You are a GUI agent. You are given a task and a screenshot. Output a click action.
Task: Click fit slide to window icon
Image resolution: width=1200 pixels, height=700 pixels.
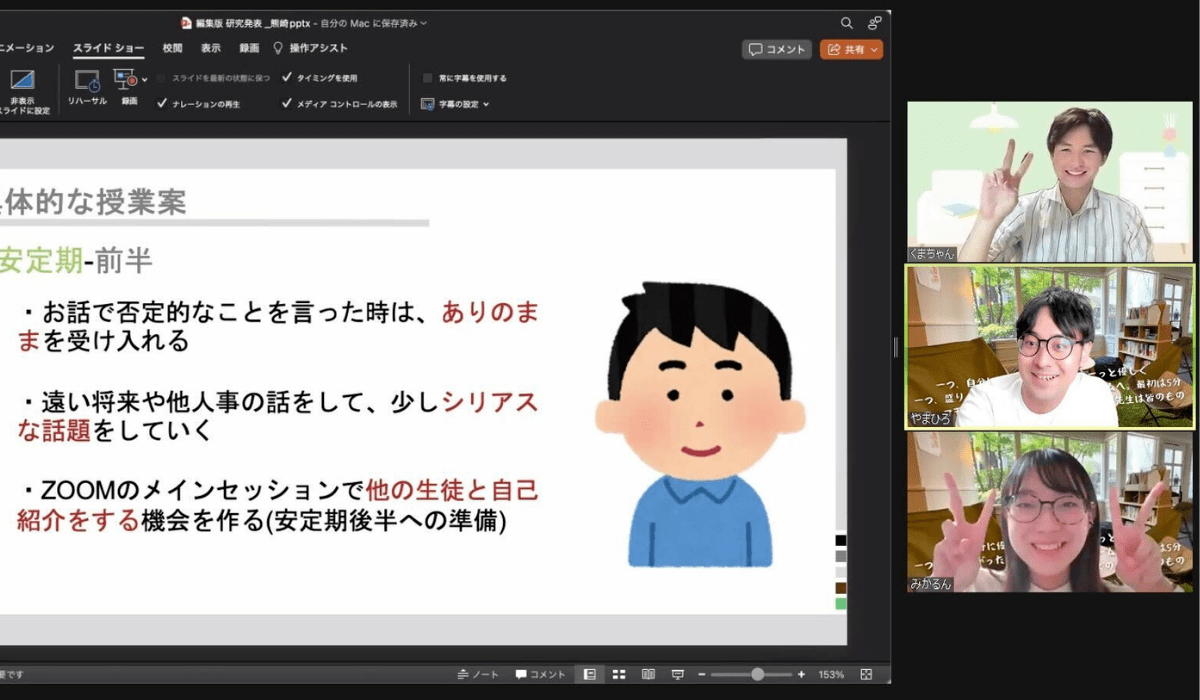(866, 674)
